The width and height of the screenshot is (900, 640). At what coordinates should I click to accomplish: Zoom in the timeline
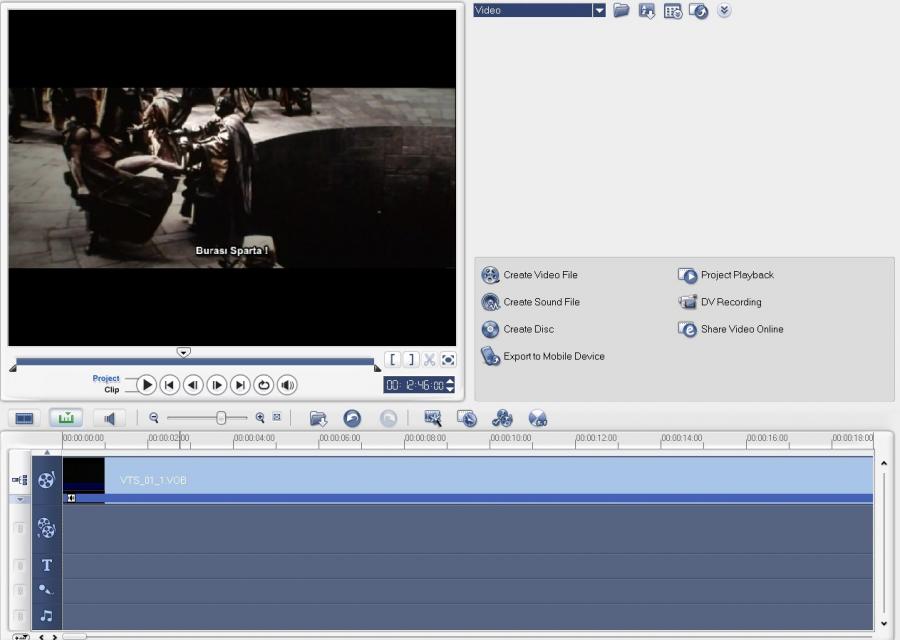[x=260, y=418]
